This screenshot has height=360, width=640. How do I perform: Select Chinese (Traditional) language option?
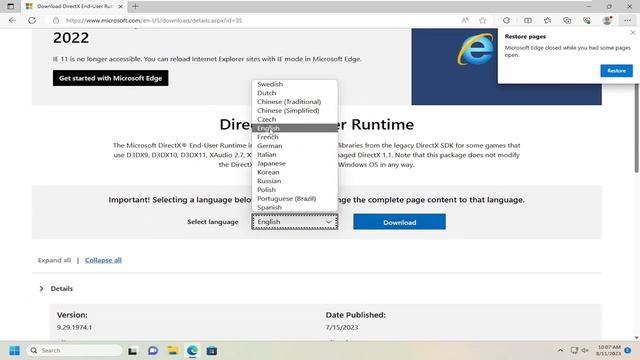[294, 102]
